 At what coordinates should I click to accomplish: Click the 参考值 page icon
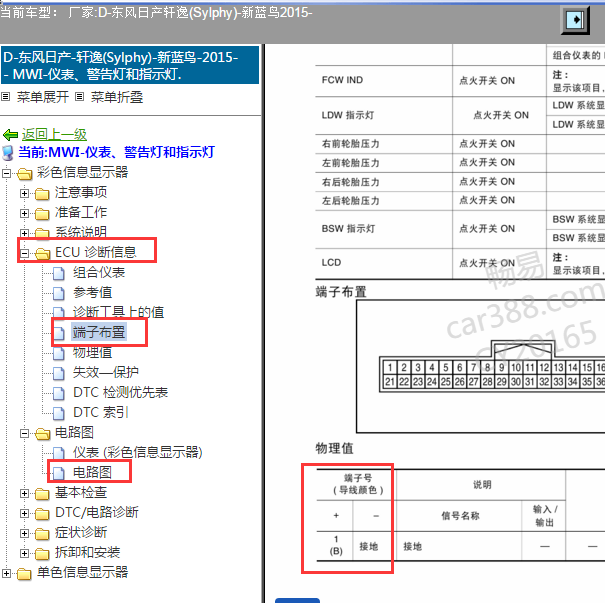[x=59, y=294]
